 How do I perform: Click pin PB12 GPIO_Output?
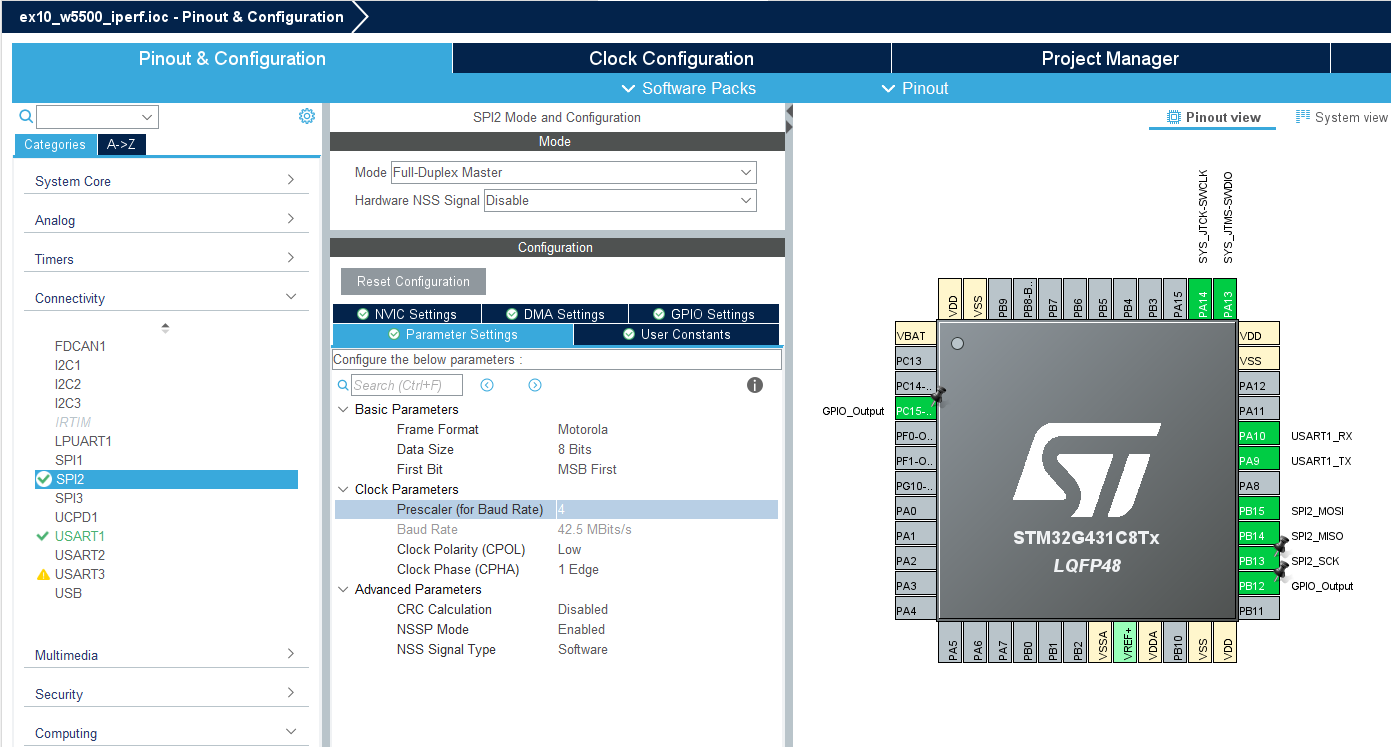(x=1259, y=586)
